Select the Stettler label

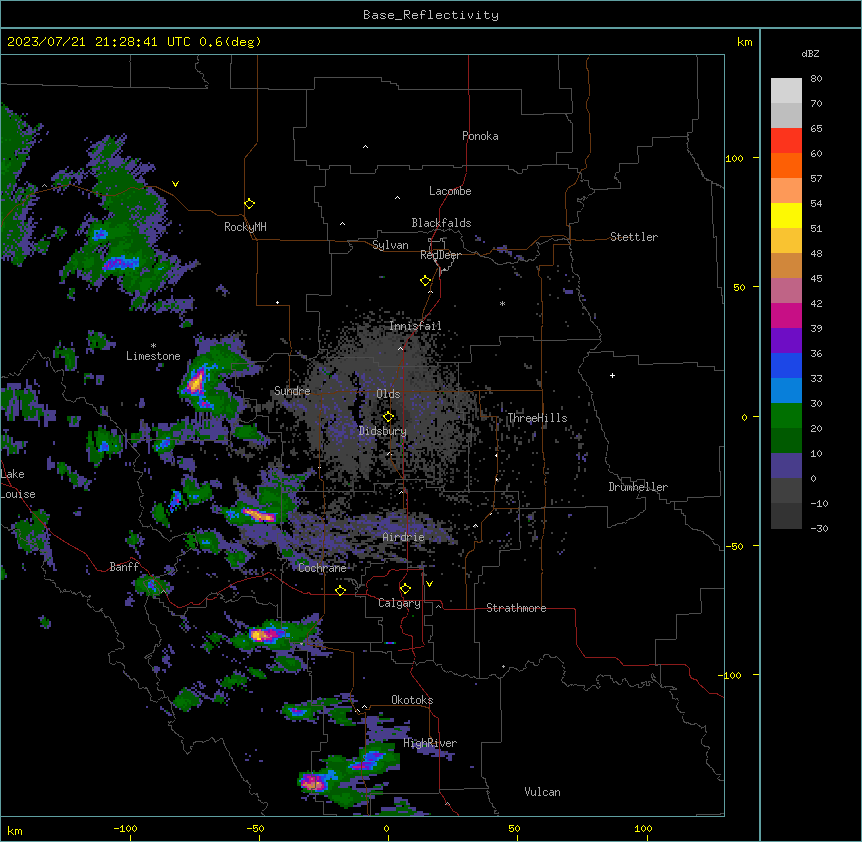pos(634,237)
